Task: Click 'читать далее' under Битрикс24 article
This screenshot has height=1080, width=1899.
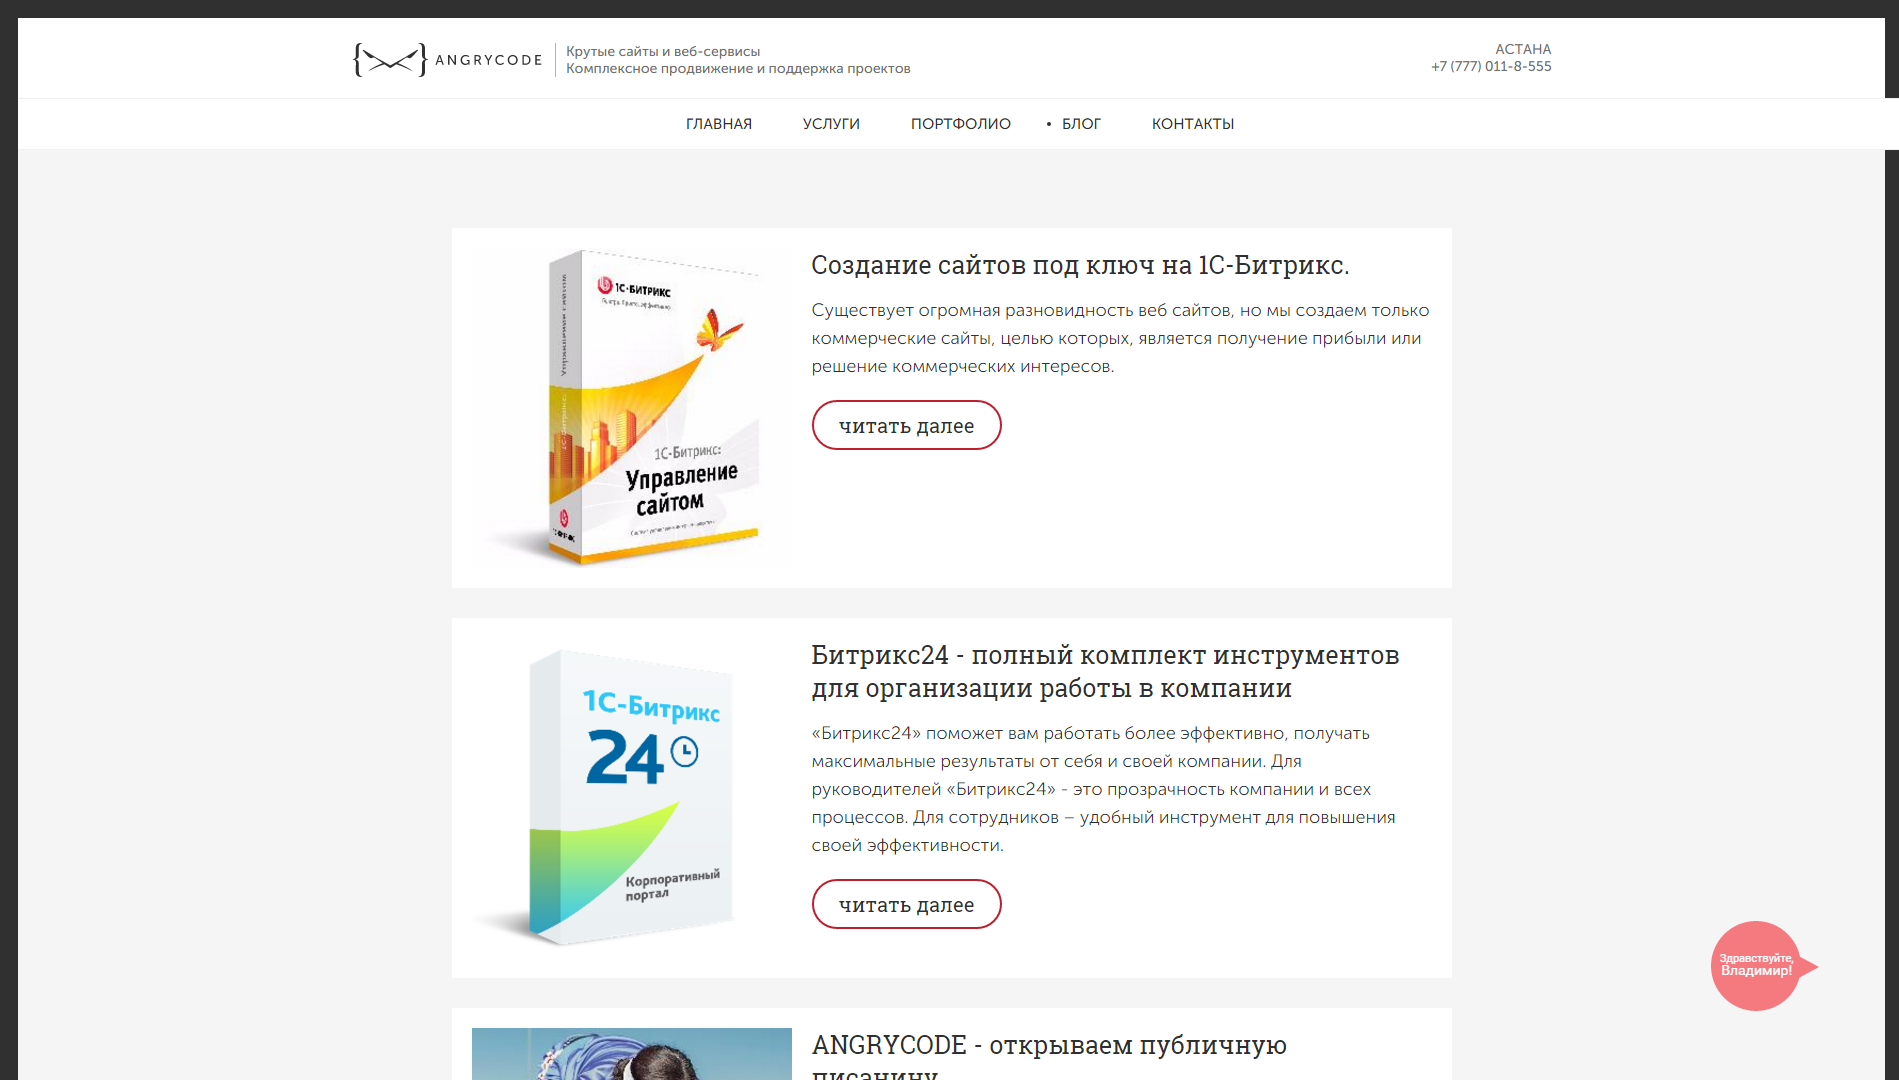Action: pos(906,904)
